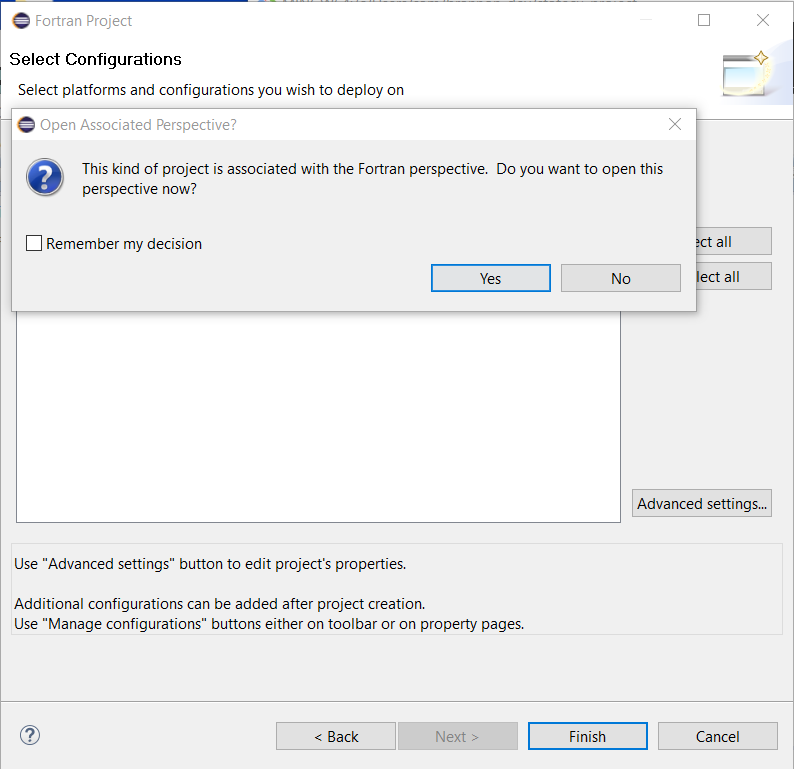Click Eclipse icon beside Open Associated Perspective title
Screen dimensions: 794x769
27,125
